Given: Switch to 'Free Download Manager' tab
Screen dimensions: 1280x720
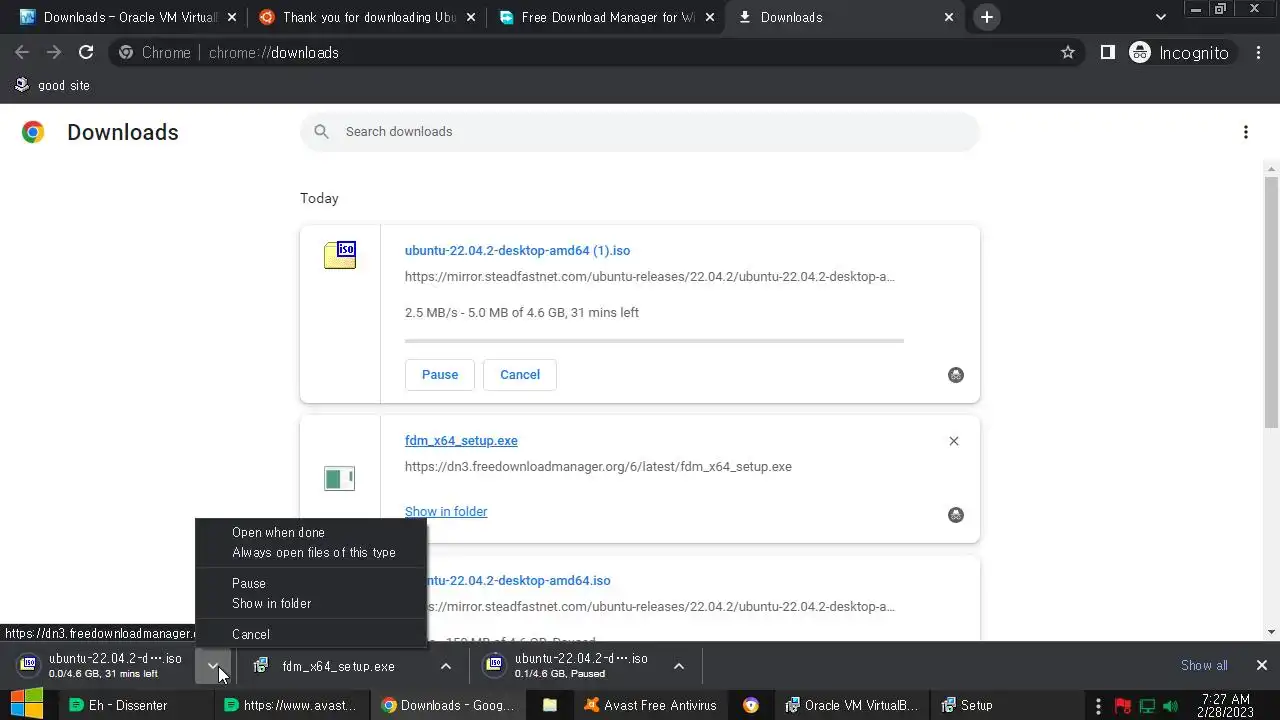Looking at the screenshot, I should 605,17.
